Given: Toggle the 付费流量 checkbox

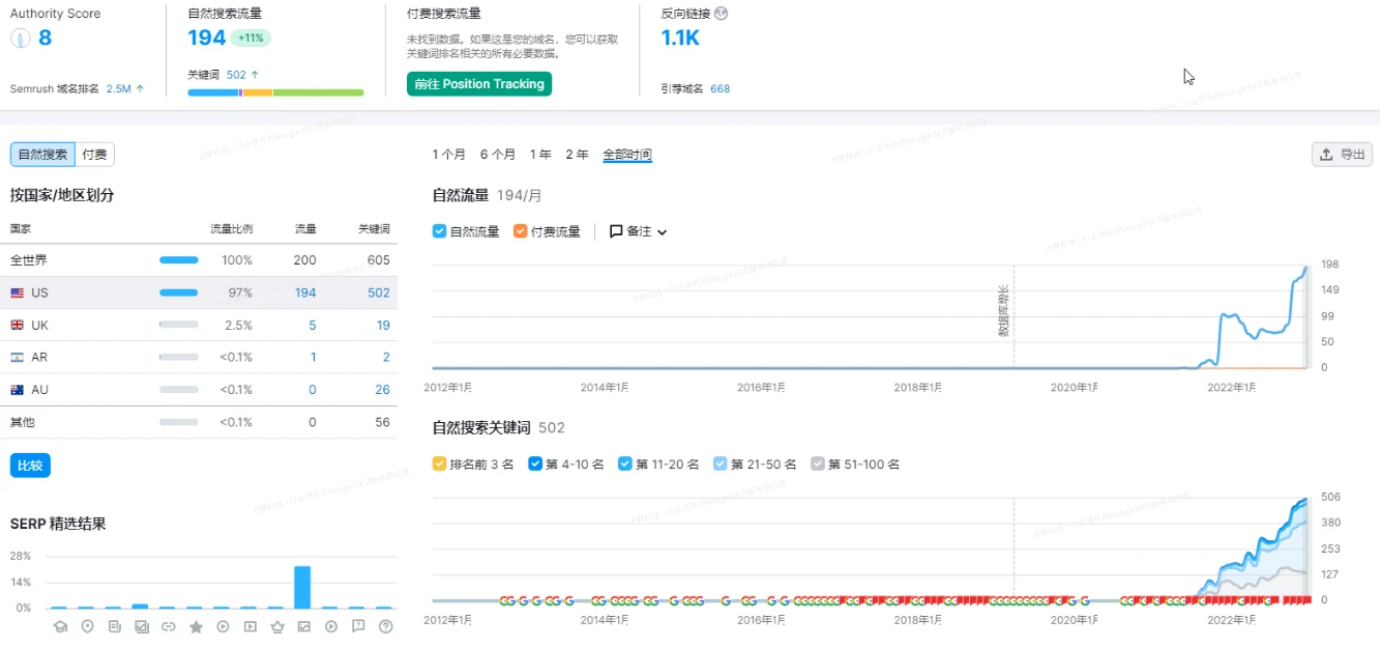Looking at the screenshot, I should coord(520,231).
